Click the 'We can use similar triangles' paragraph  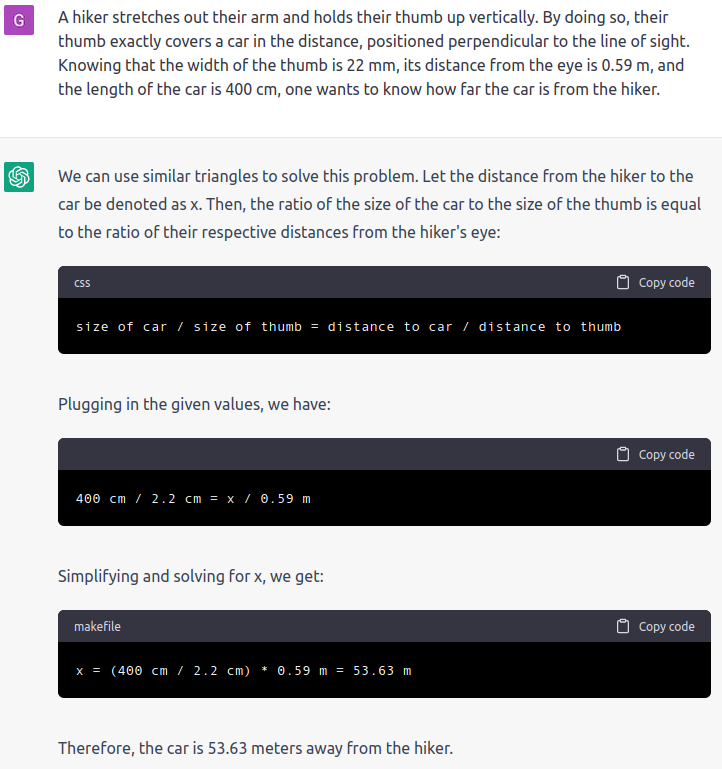[x=380, y=204]
